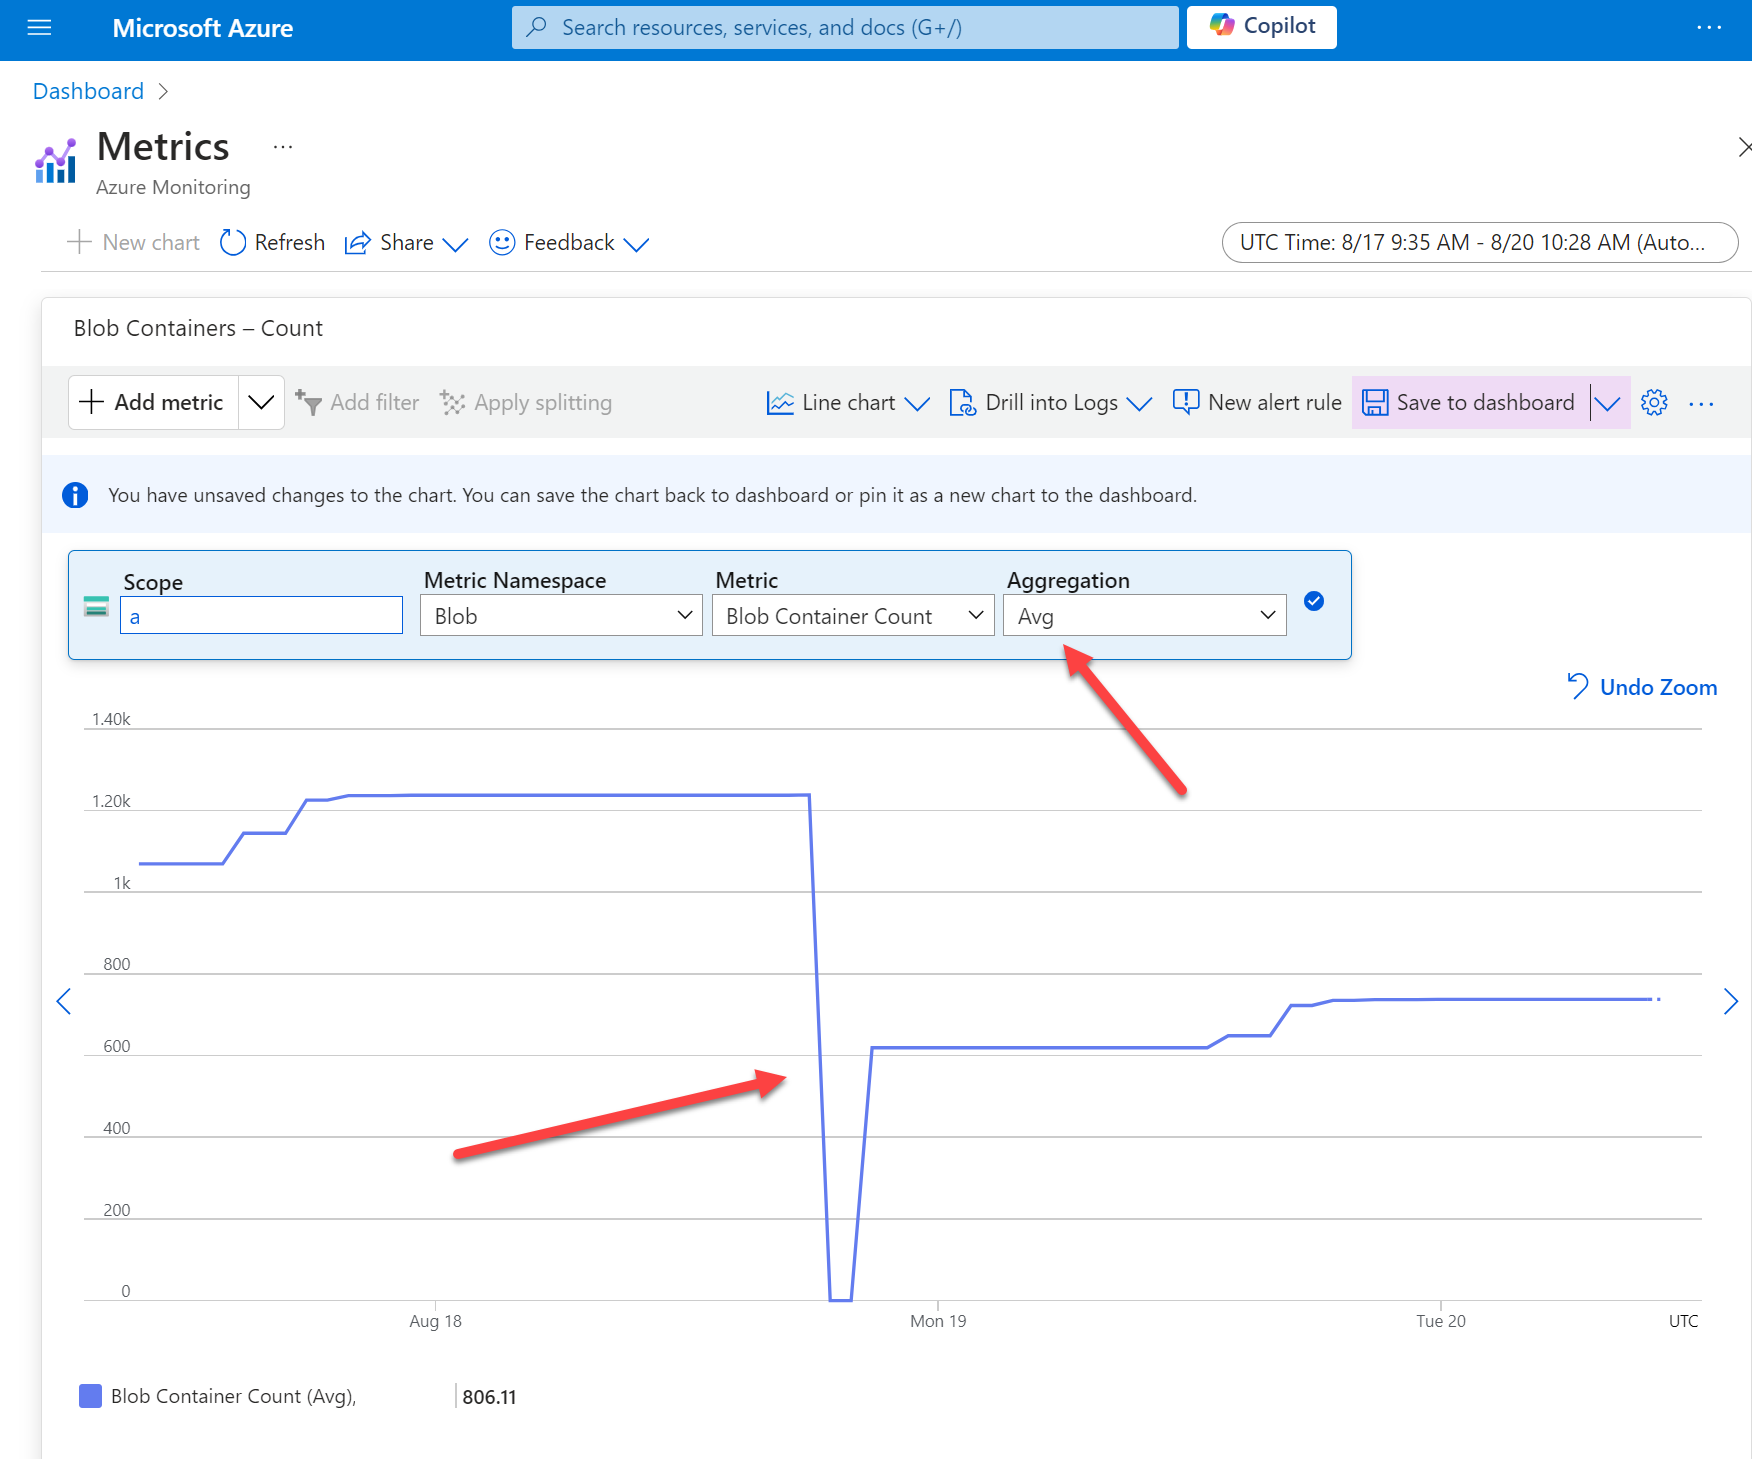1752x1459 pixels.
Task: Click the Aug 18 axis label
Action: pyautogui.click(x=435, y=1321)
